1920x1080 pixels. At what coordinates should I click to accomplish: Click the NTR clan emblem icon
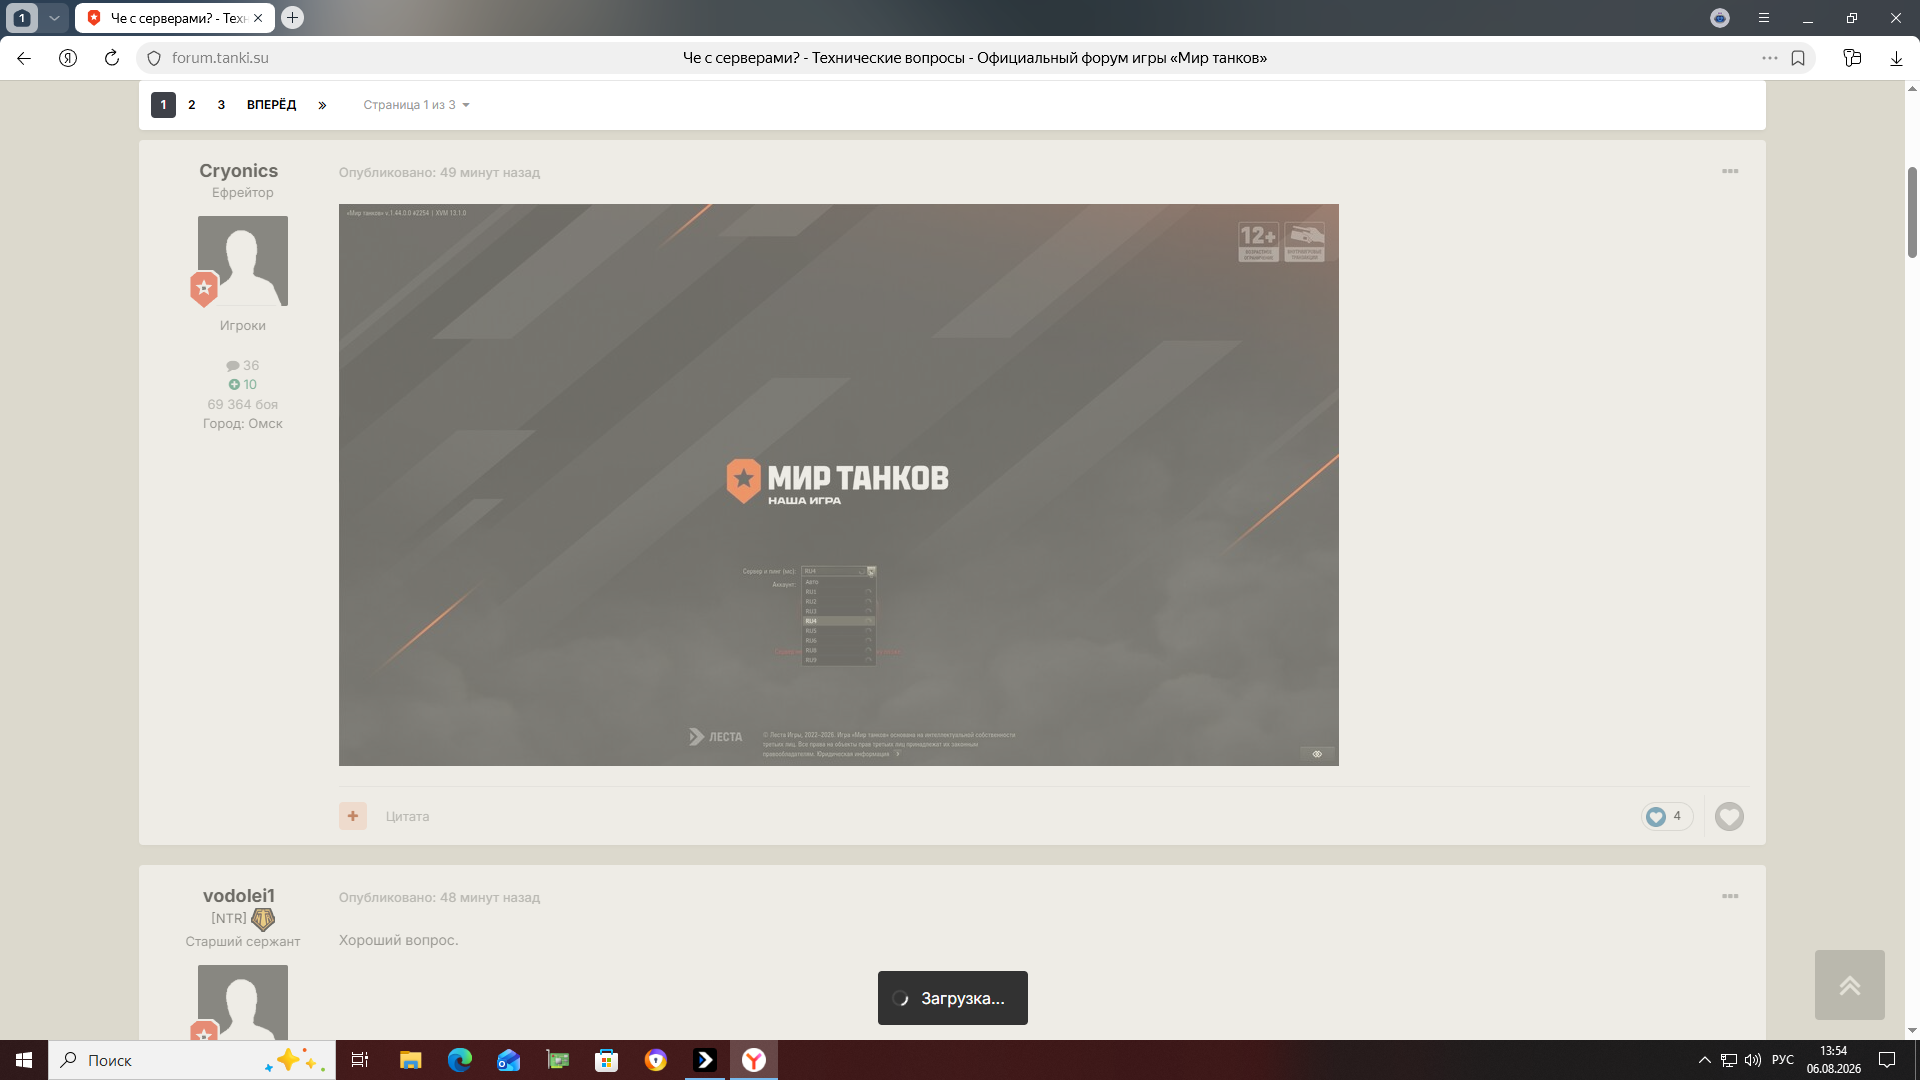pyautogui.click(x=263, y=919)
